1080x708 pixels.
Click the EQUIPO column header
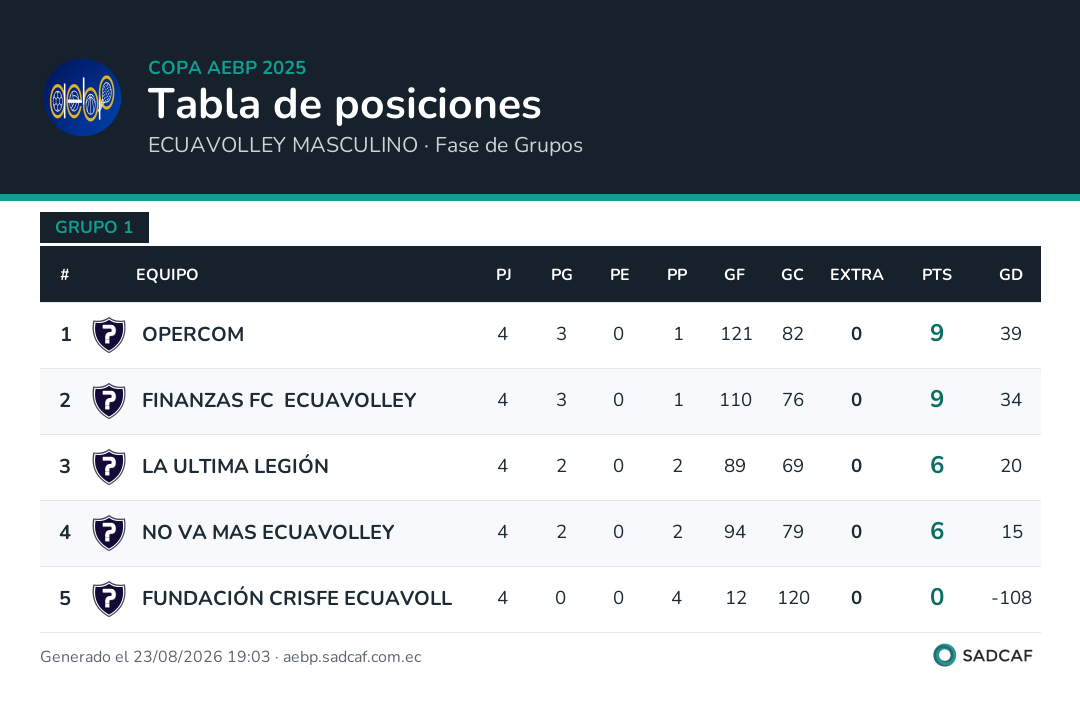pos(167,275)
